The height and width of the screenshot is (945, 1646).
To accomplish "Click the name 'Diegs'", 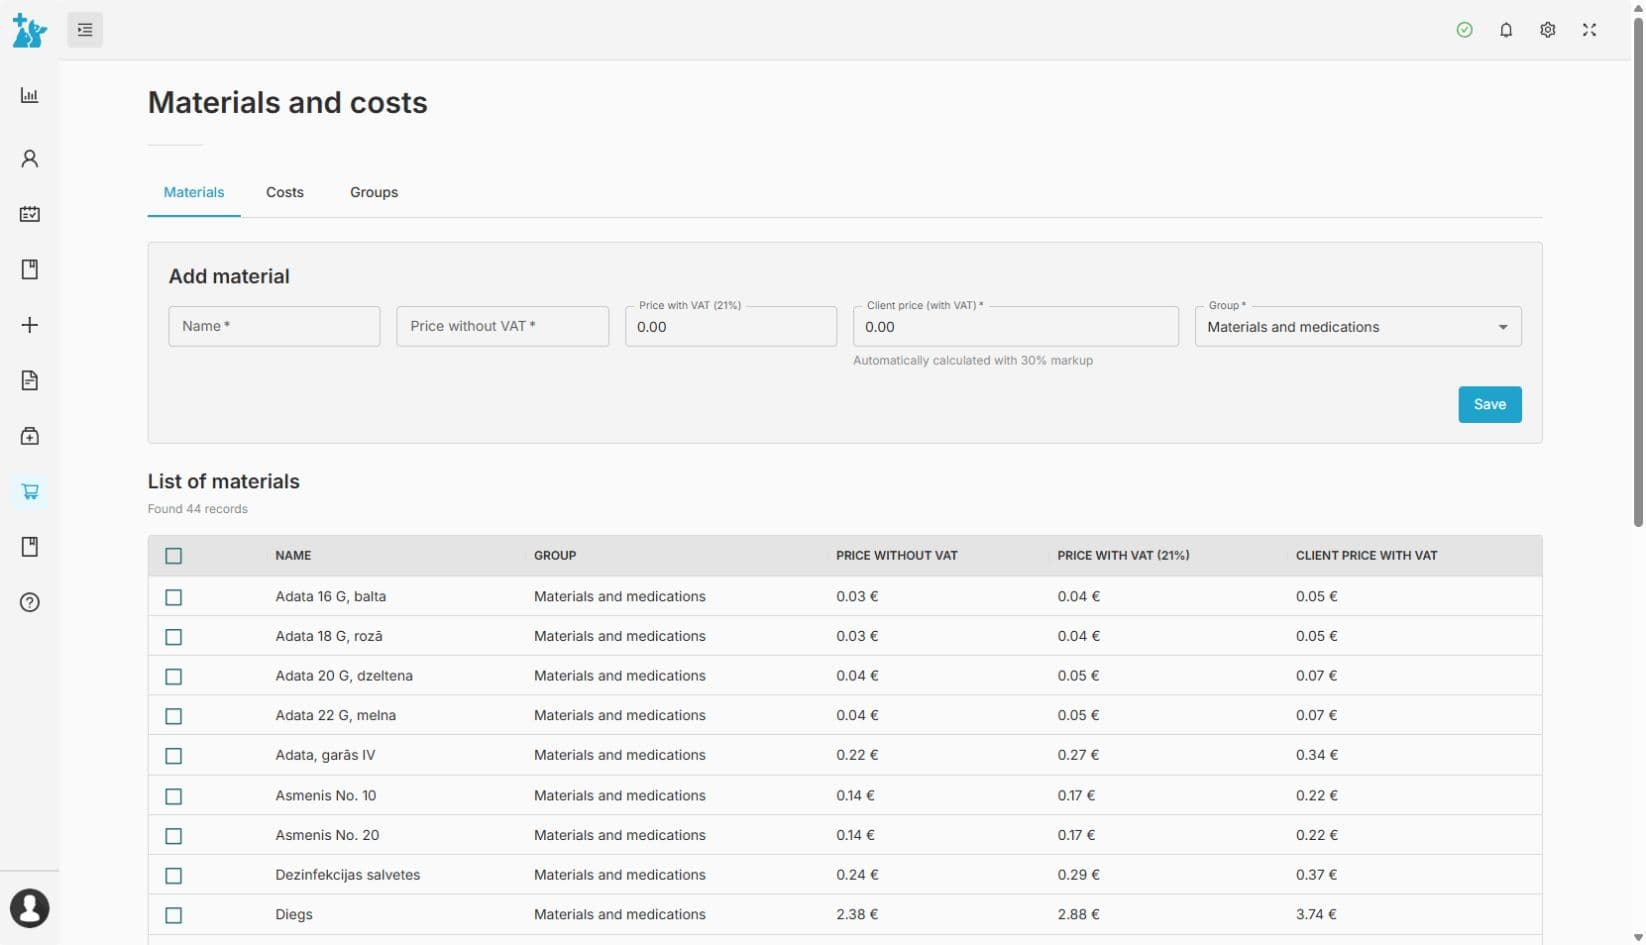I will click(294, 914).
